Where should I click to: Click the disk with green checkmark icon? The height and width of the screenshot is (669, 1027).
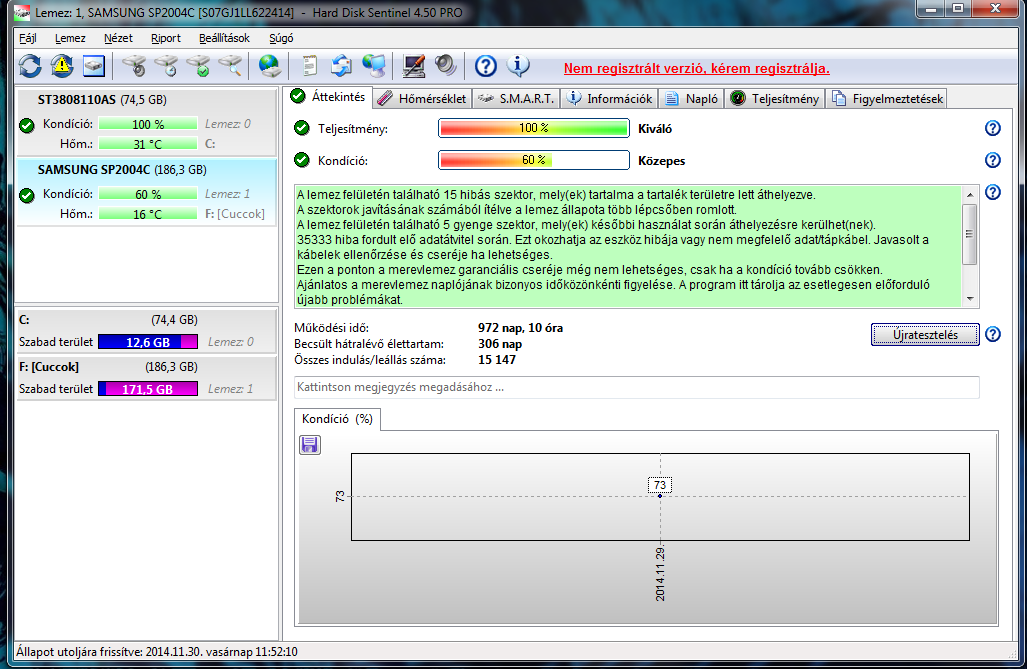tap(198, 66)
